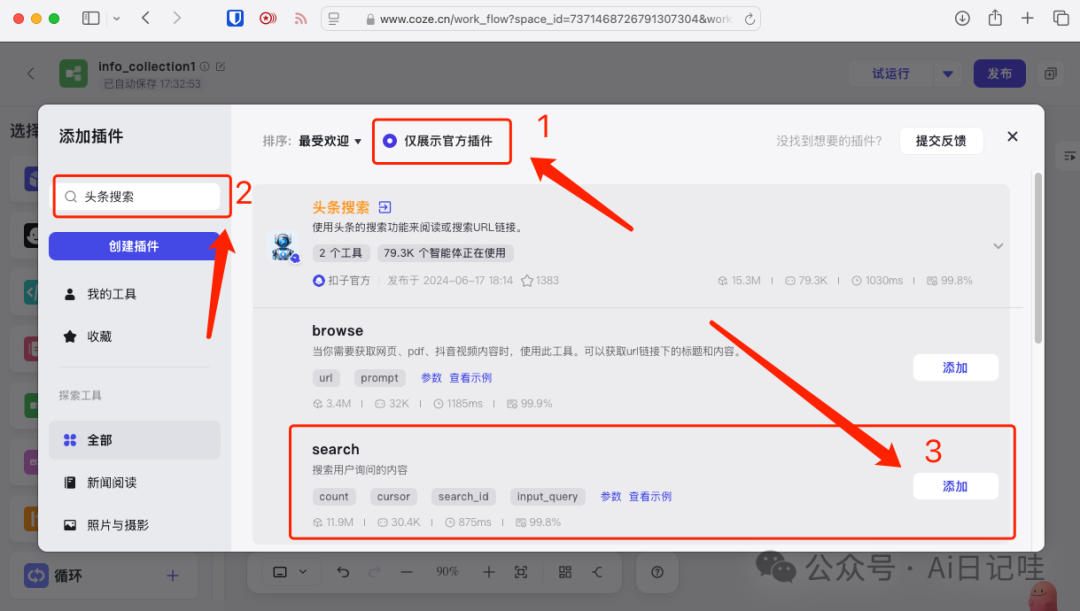Open 头条搜索 plugin detail arrow icon
The image size is (1080, 611).
pyautogui.click(x=385, y=207)
